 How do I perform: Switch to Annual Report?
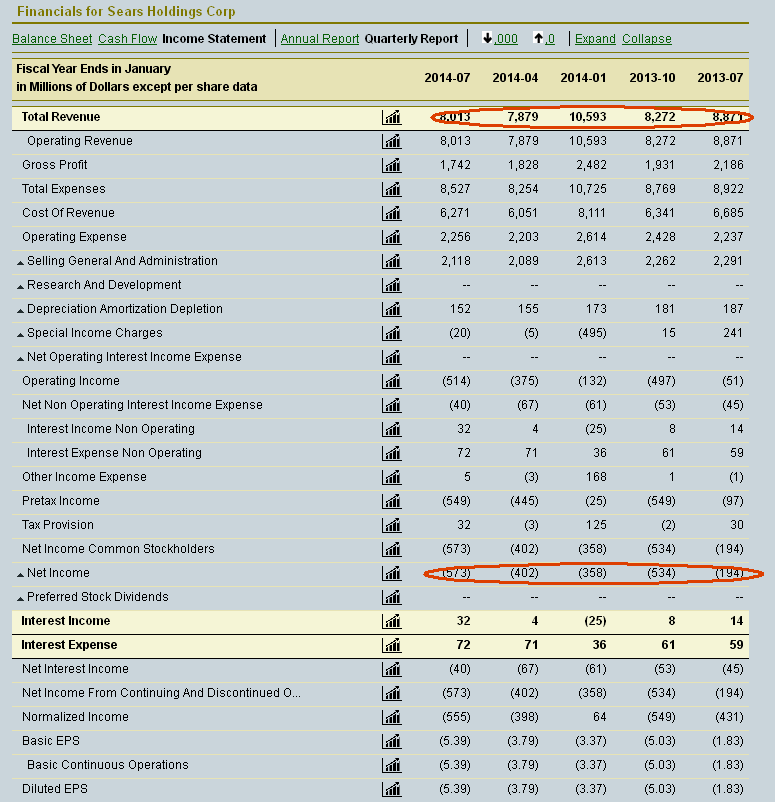coord(320,39)
